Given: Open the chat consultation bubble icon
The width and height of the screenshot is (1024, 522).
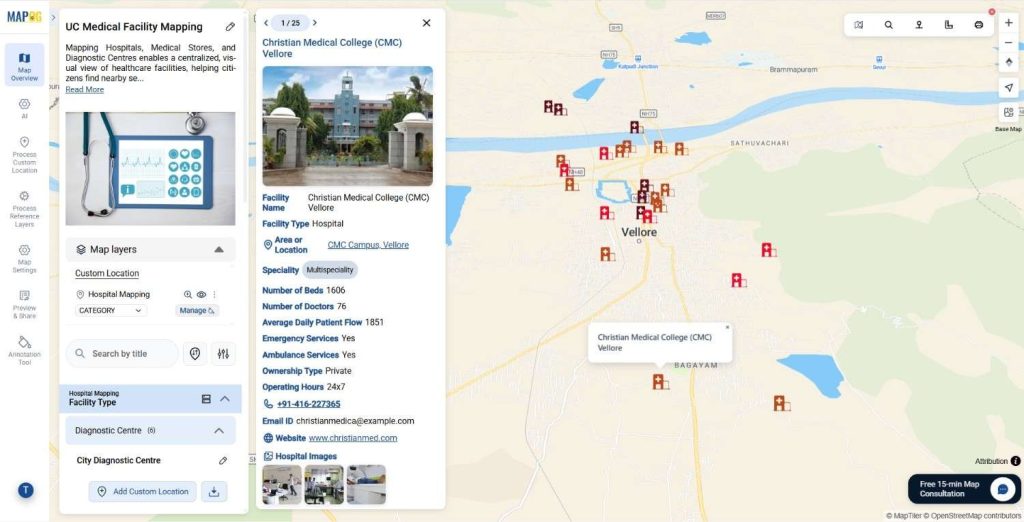Looking at the screenshot, I should [1002, 489].
